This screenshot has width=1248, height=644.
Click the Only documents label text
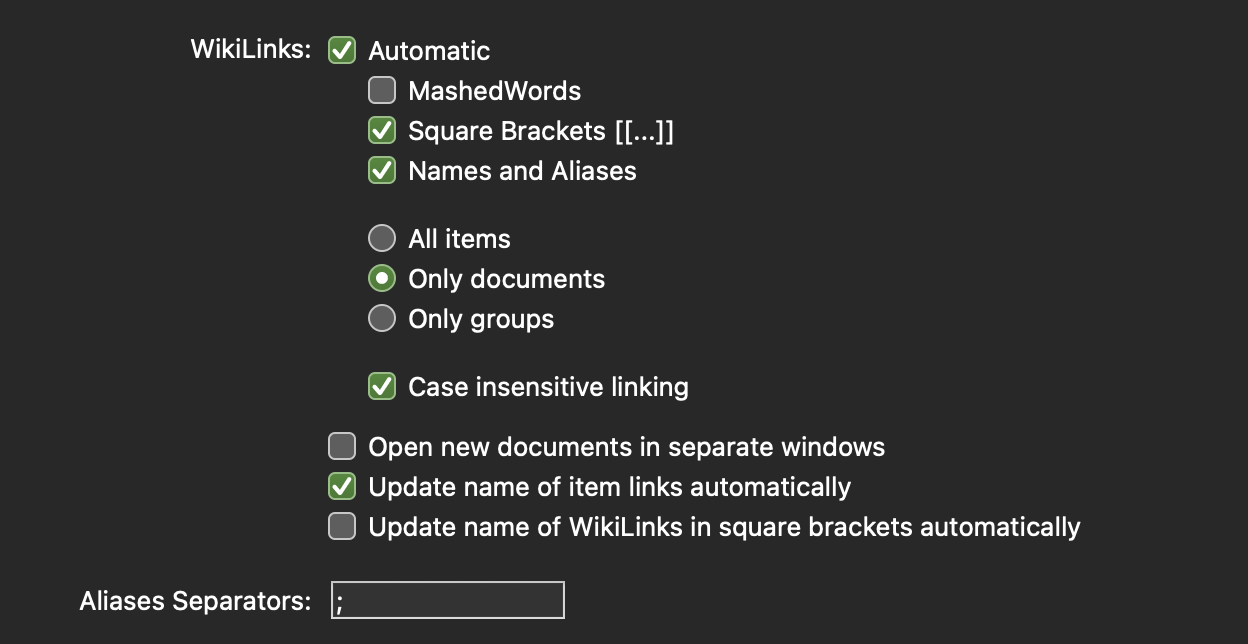pos(506,279)
